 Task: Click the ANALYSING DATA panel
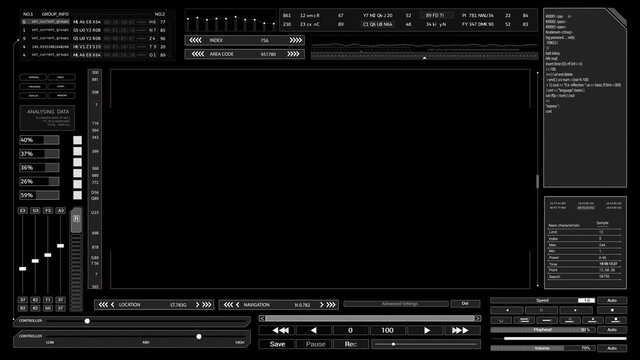click(x=47, y=118)
